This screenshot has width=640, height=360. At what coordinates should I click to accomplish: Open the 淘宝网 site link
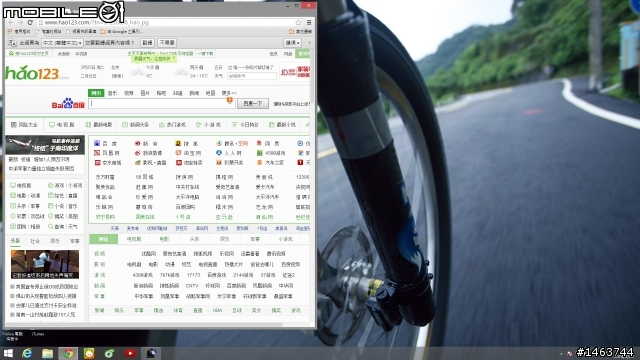pyautogui.click(x=188, y=153)
